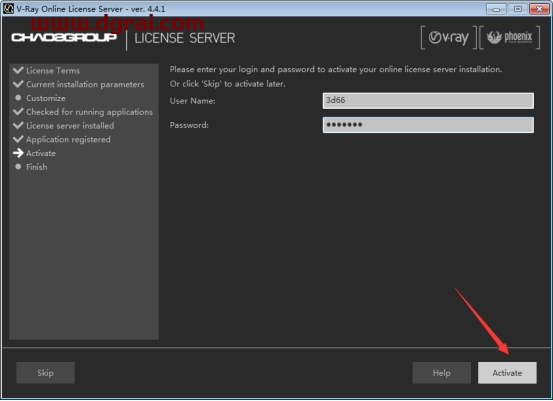
Task: Click the Phoenix logo in header
Action: 510,37
